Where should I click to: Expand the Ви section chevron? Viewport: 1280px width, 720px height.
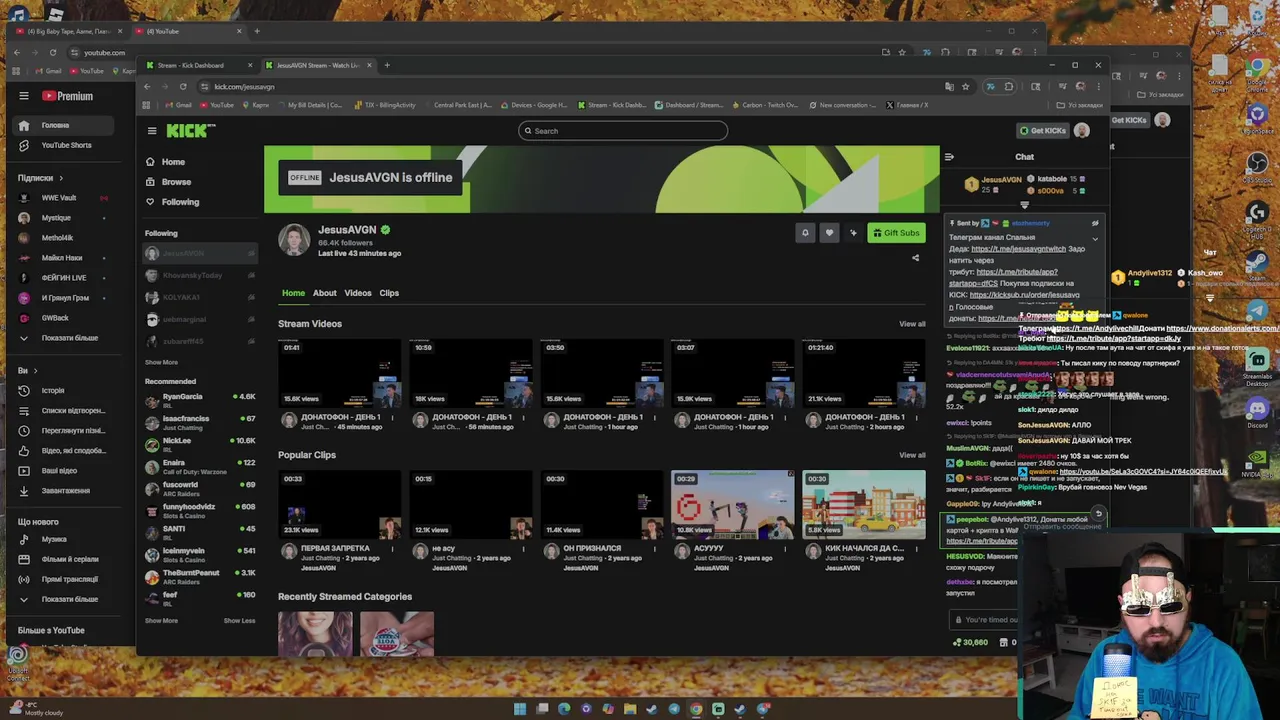(x=35, y=371)
